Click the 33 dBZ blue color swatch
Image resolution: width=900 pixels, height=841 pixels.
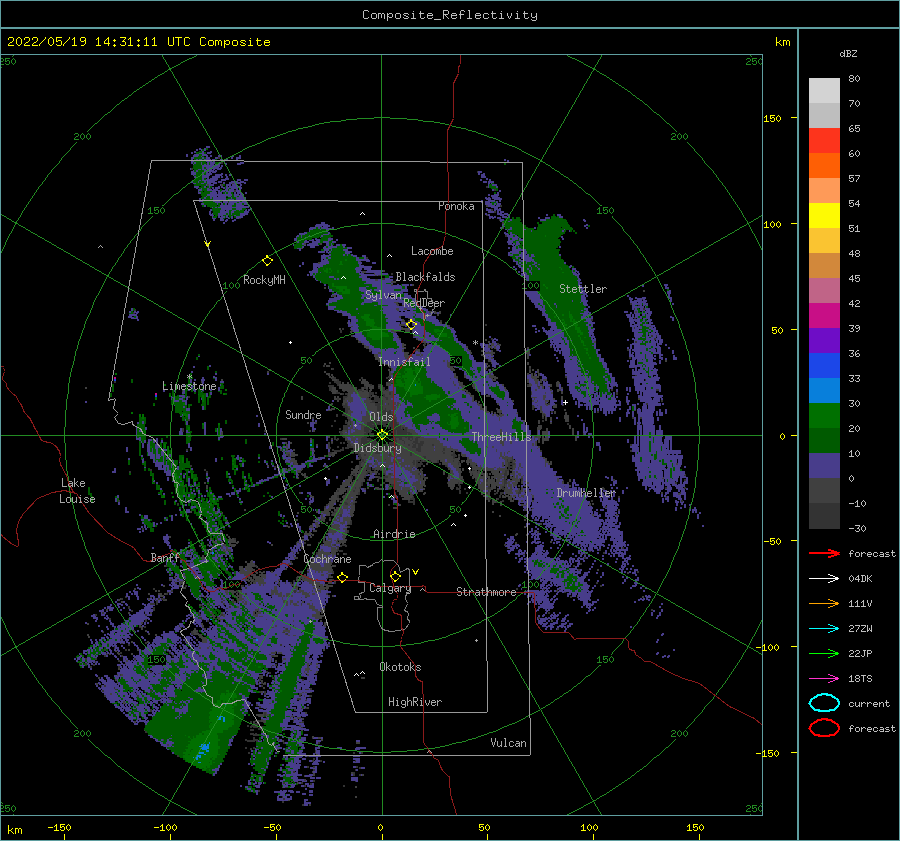[824, 365]
